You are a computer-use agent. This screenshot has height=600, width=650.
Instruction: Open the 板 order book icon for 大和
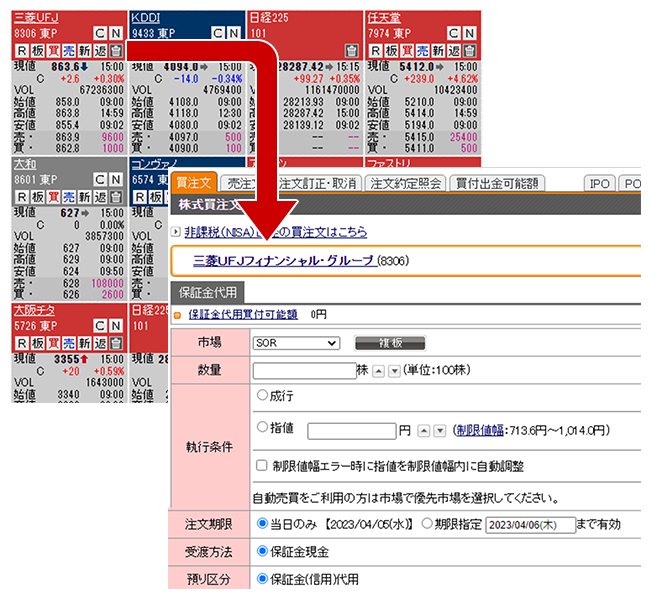(x=38, y=197)
